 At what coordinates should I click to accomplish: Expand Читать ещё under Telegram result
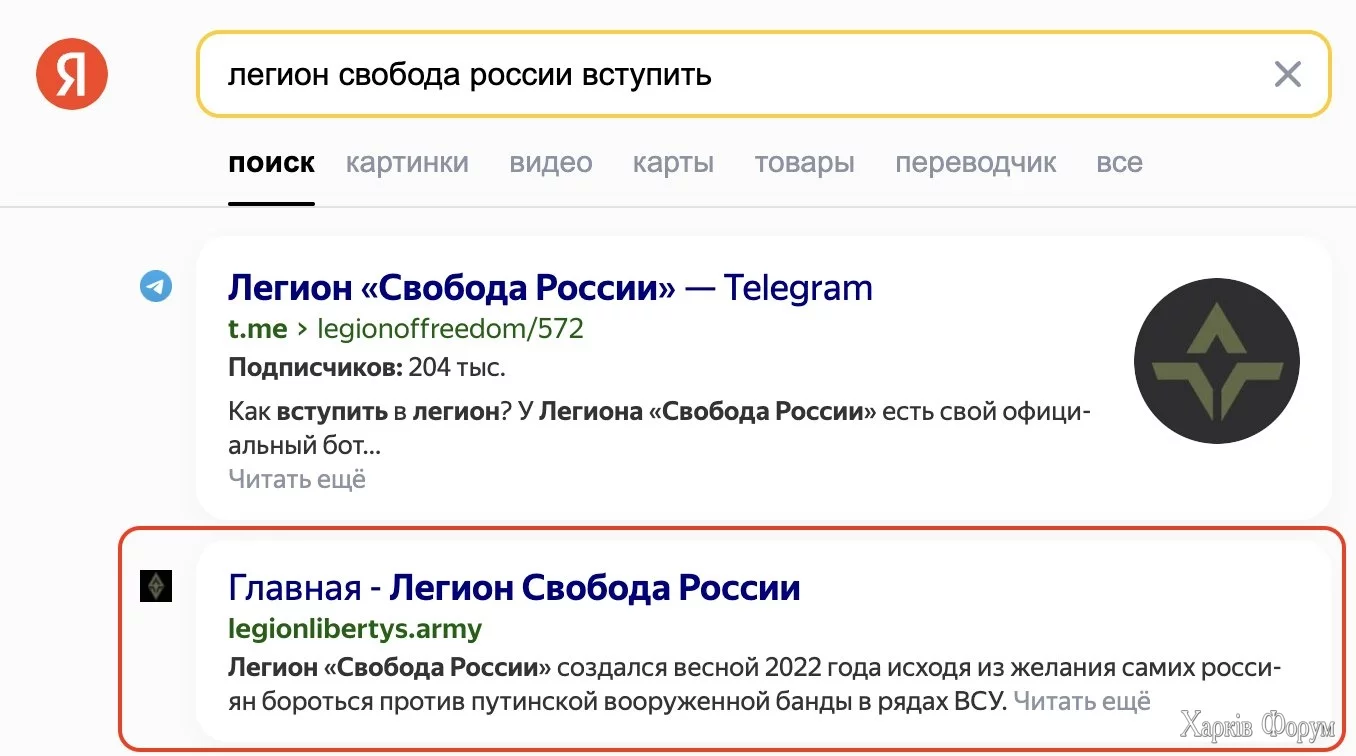point(297,479)
